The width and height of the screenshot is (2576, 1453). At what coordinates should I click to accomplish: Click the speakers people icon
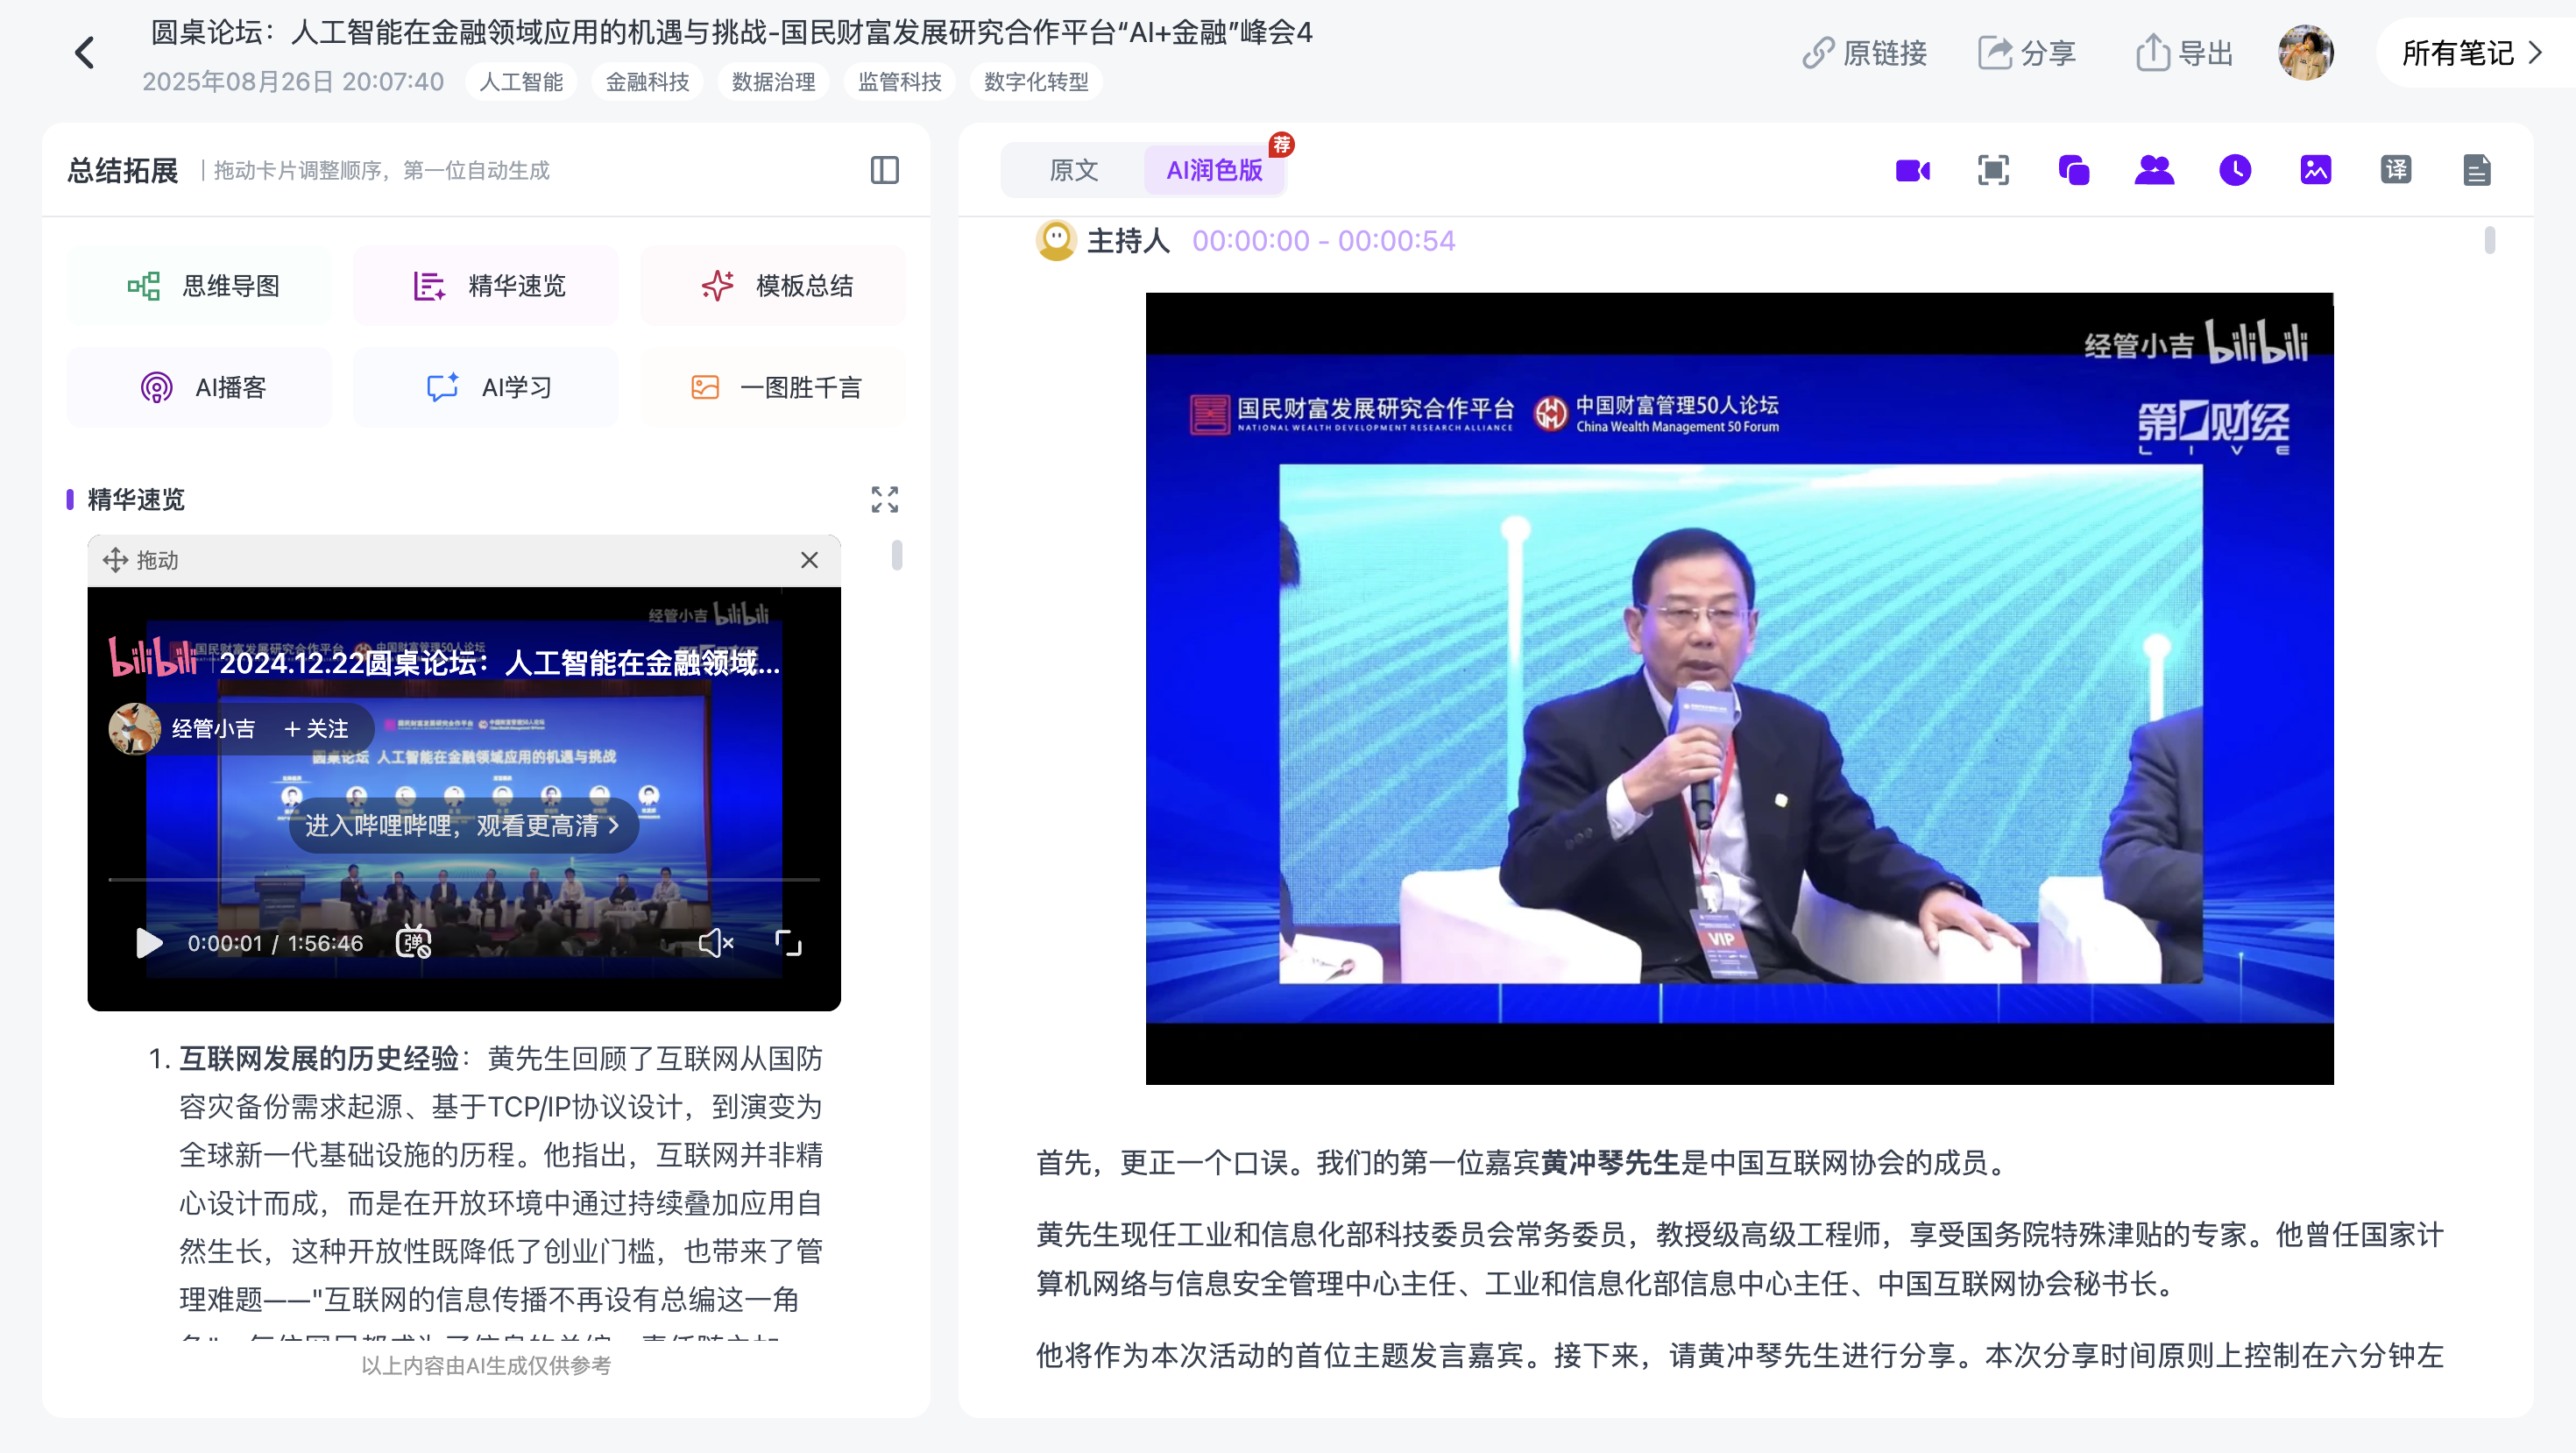(x=2154, y=171)
